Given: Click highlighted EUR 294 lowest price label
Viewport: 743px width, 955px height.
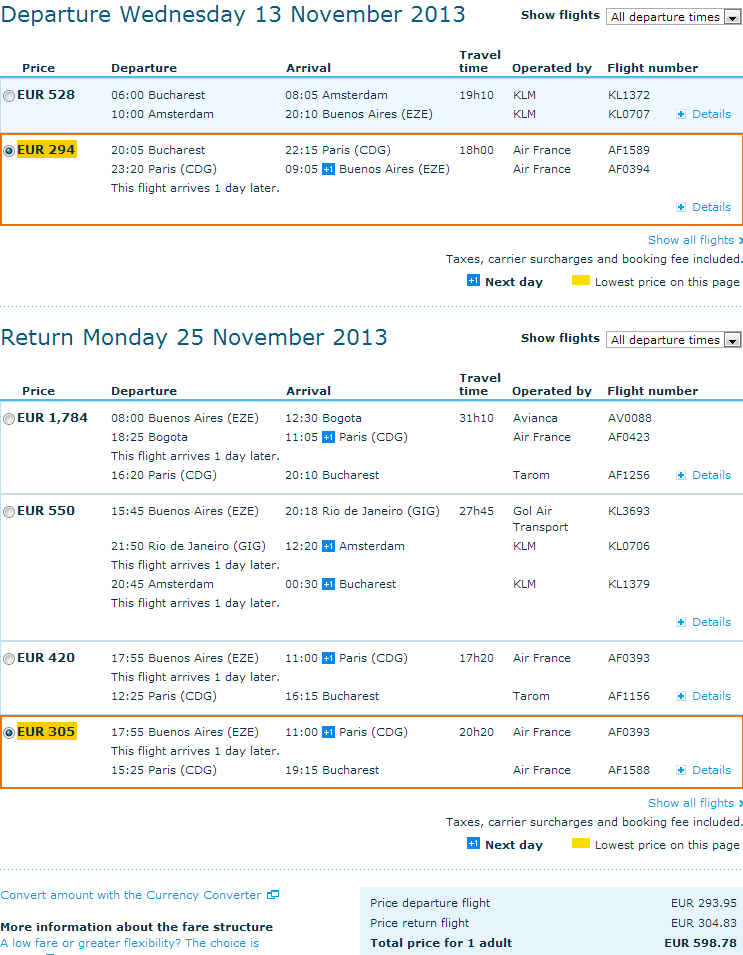Looking at the screenshot, I should [x=46, y=149].
